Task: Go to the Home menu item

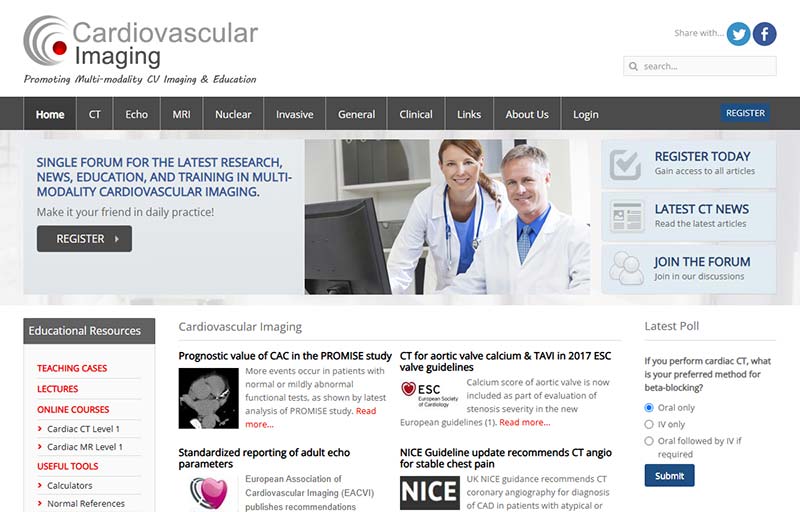Action: coord(50,114)
